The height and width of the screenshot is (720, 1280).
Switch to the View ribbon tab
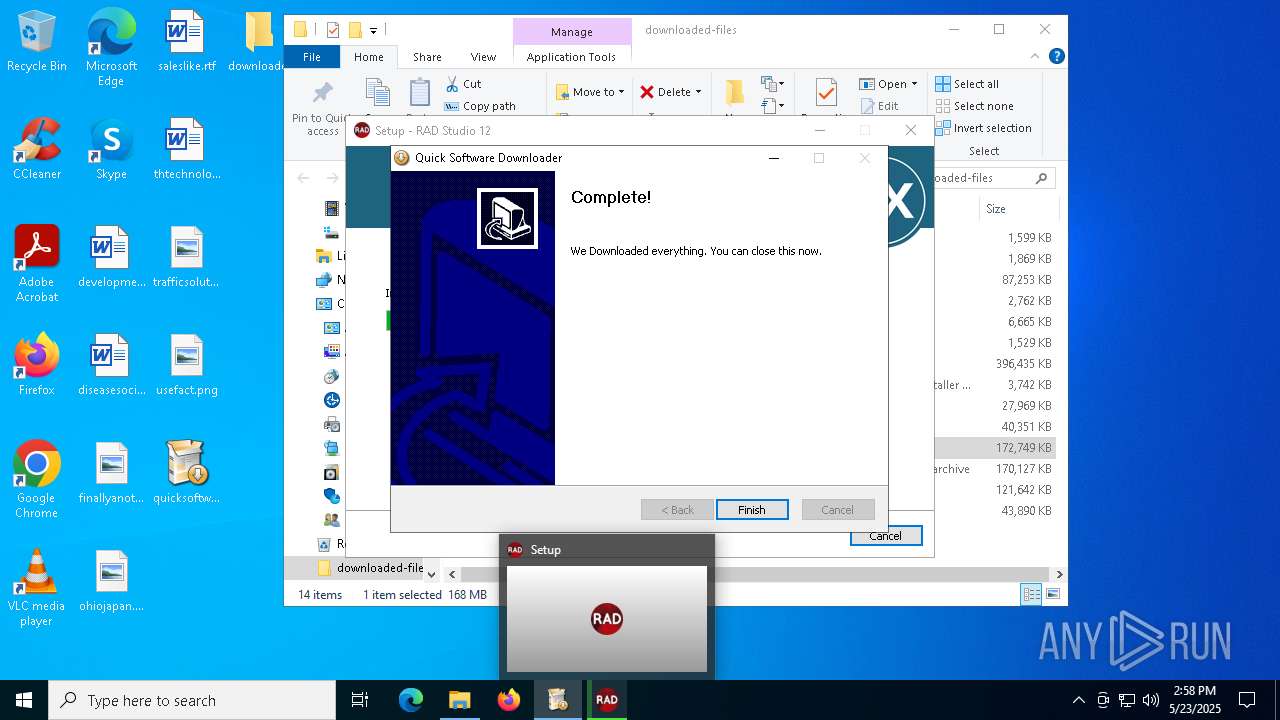point(483,57)
